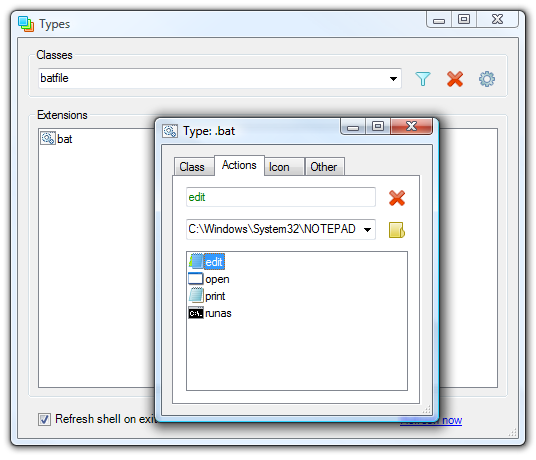Screen dimensions: 536x460
Task: Open the Other tab
Action: coord(324,167)
